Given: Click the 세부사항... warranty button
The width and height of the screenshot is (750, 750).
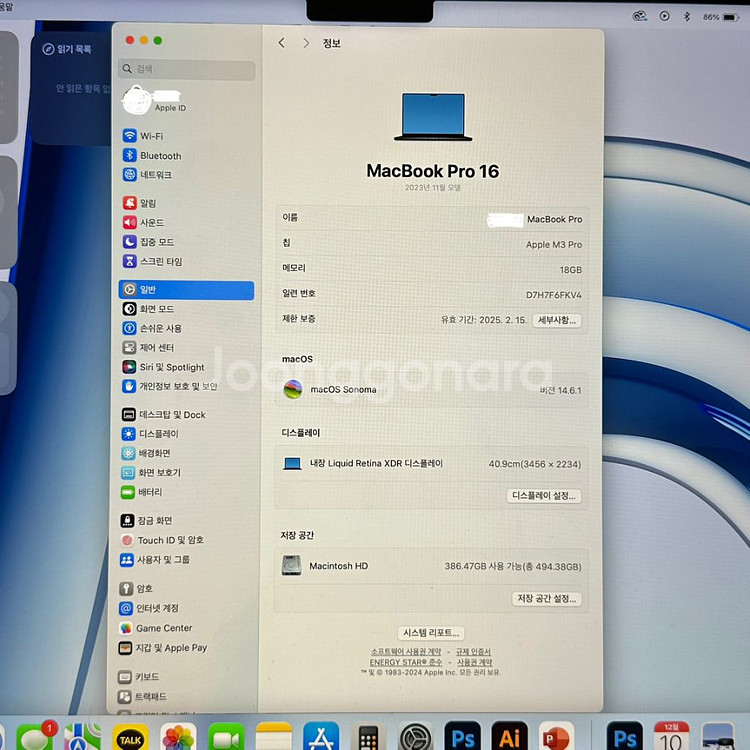Looking at the screenshot, I should point(557,320).
